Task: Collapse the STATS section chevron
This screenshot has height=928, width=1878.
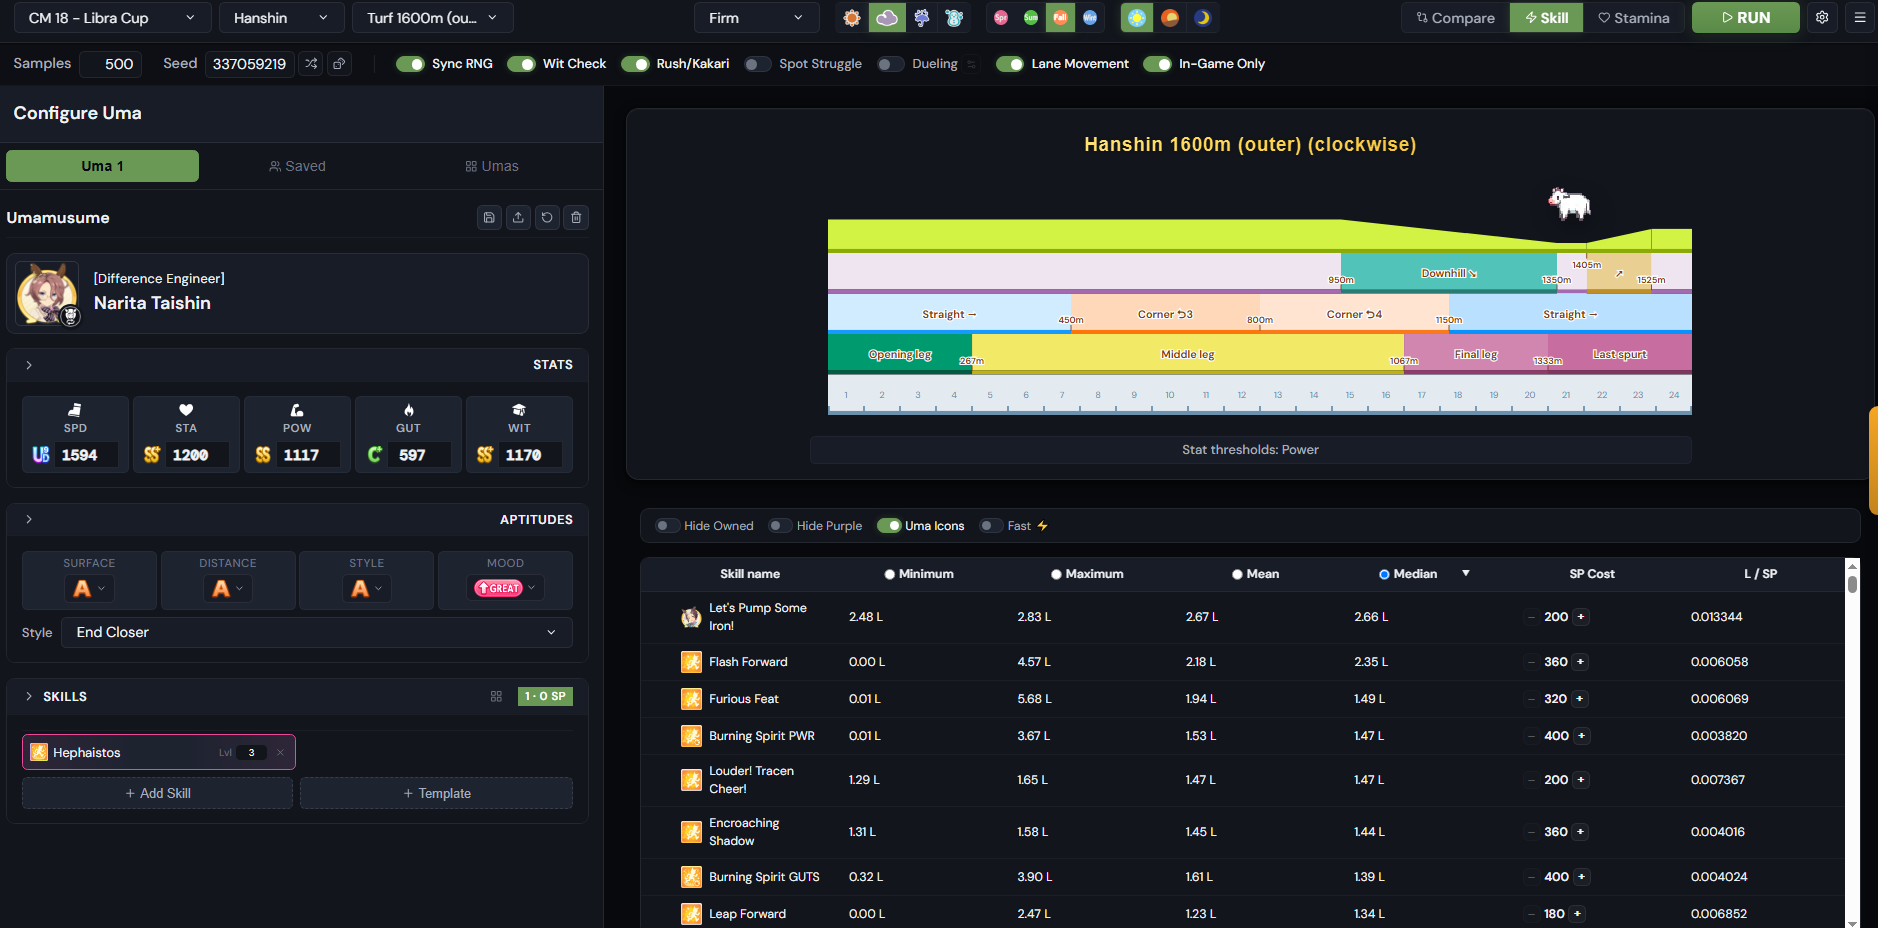Action: [x=29, y=365]
